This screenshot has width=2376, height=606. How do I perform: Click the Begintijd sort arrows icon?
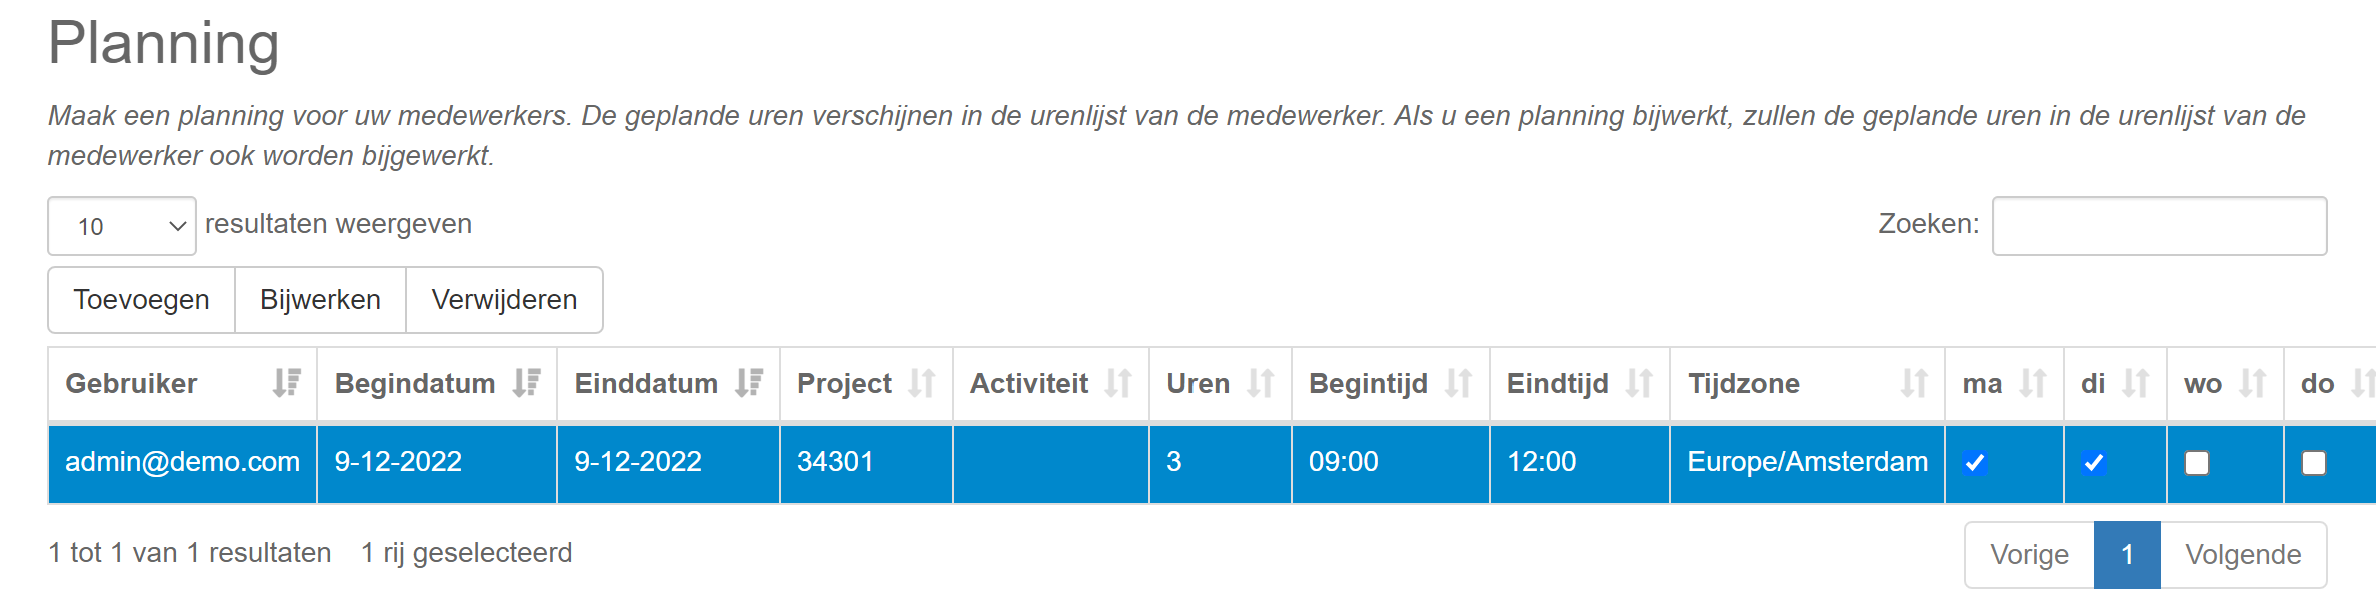click(x=1459, y=383)
